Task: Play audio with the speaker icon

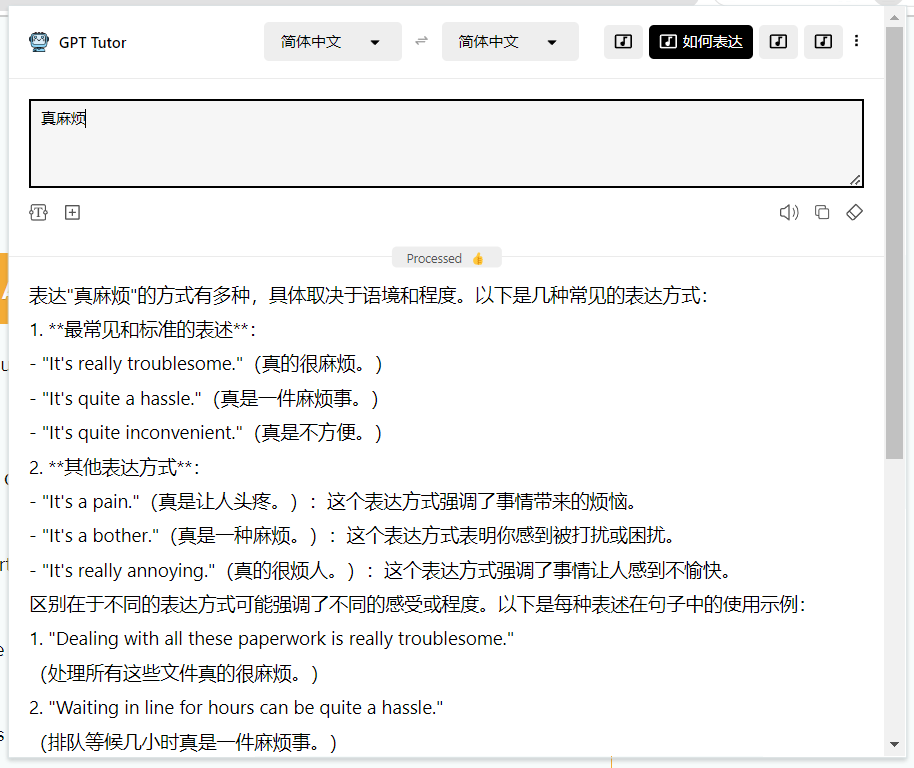Action: point(789,212)
